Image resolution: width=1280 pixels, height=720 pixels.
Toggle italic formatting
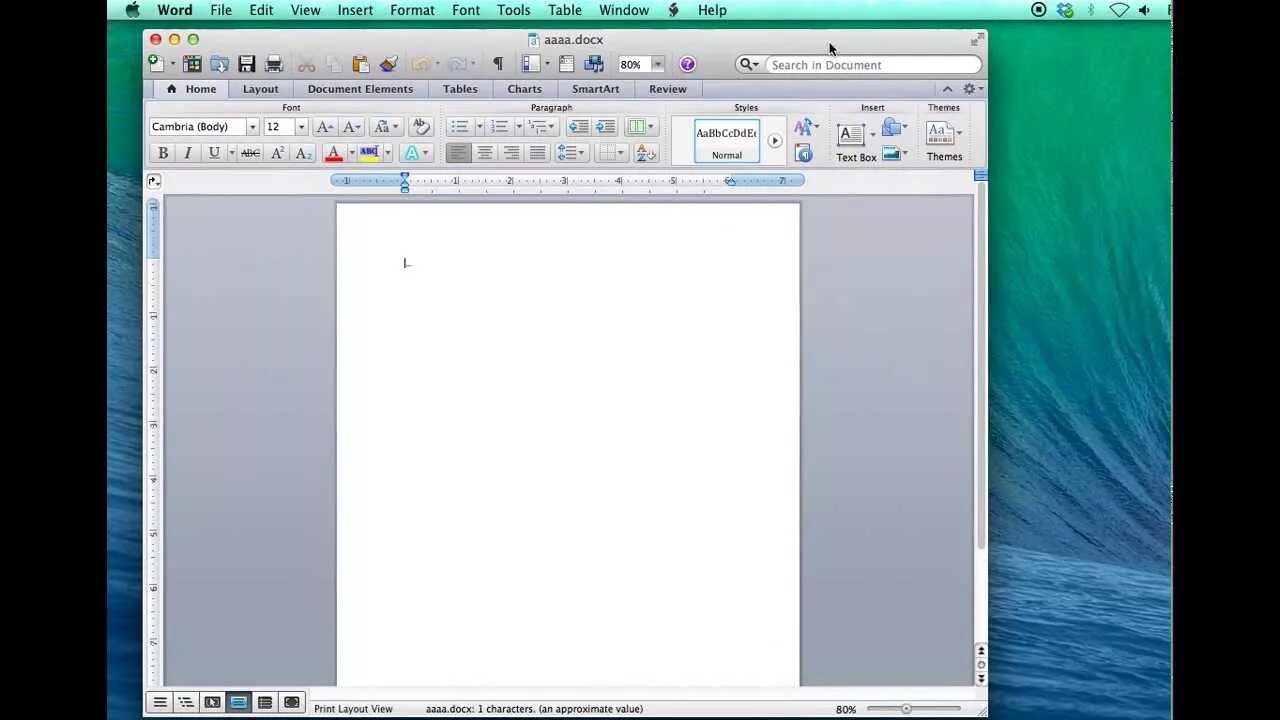[x=187, y=153]
